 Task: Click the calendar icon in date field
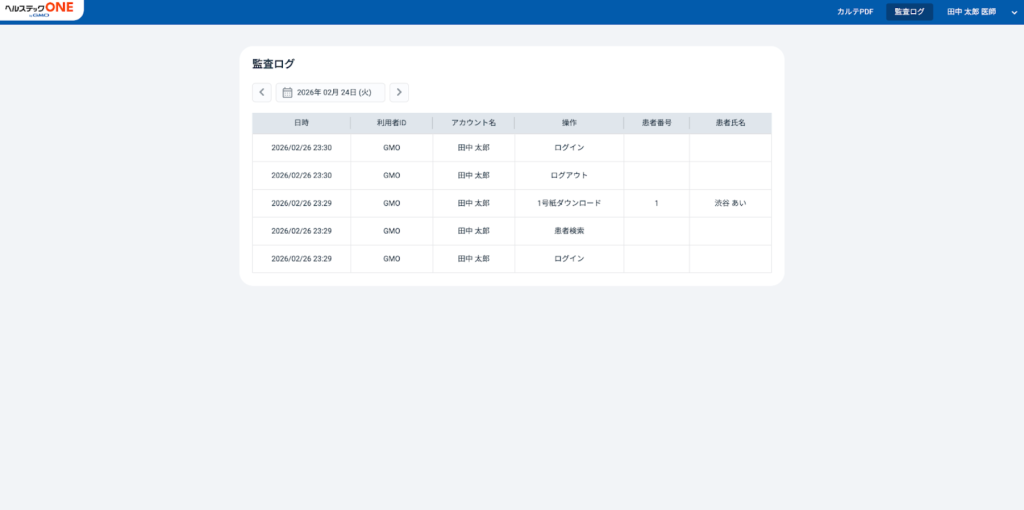[287, 92]
